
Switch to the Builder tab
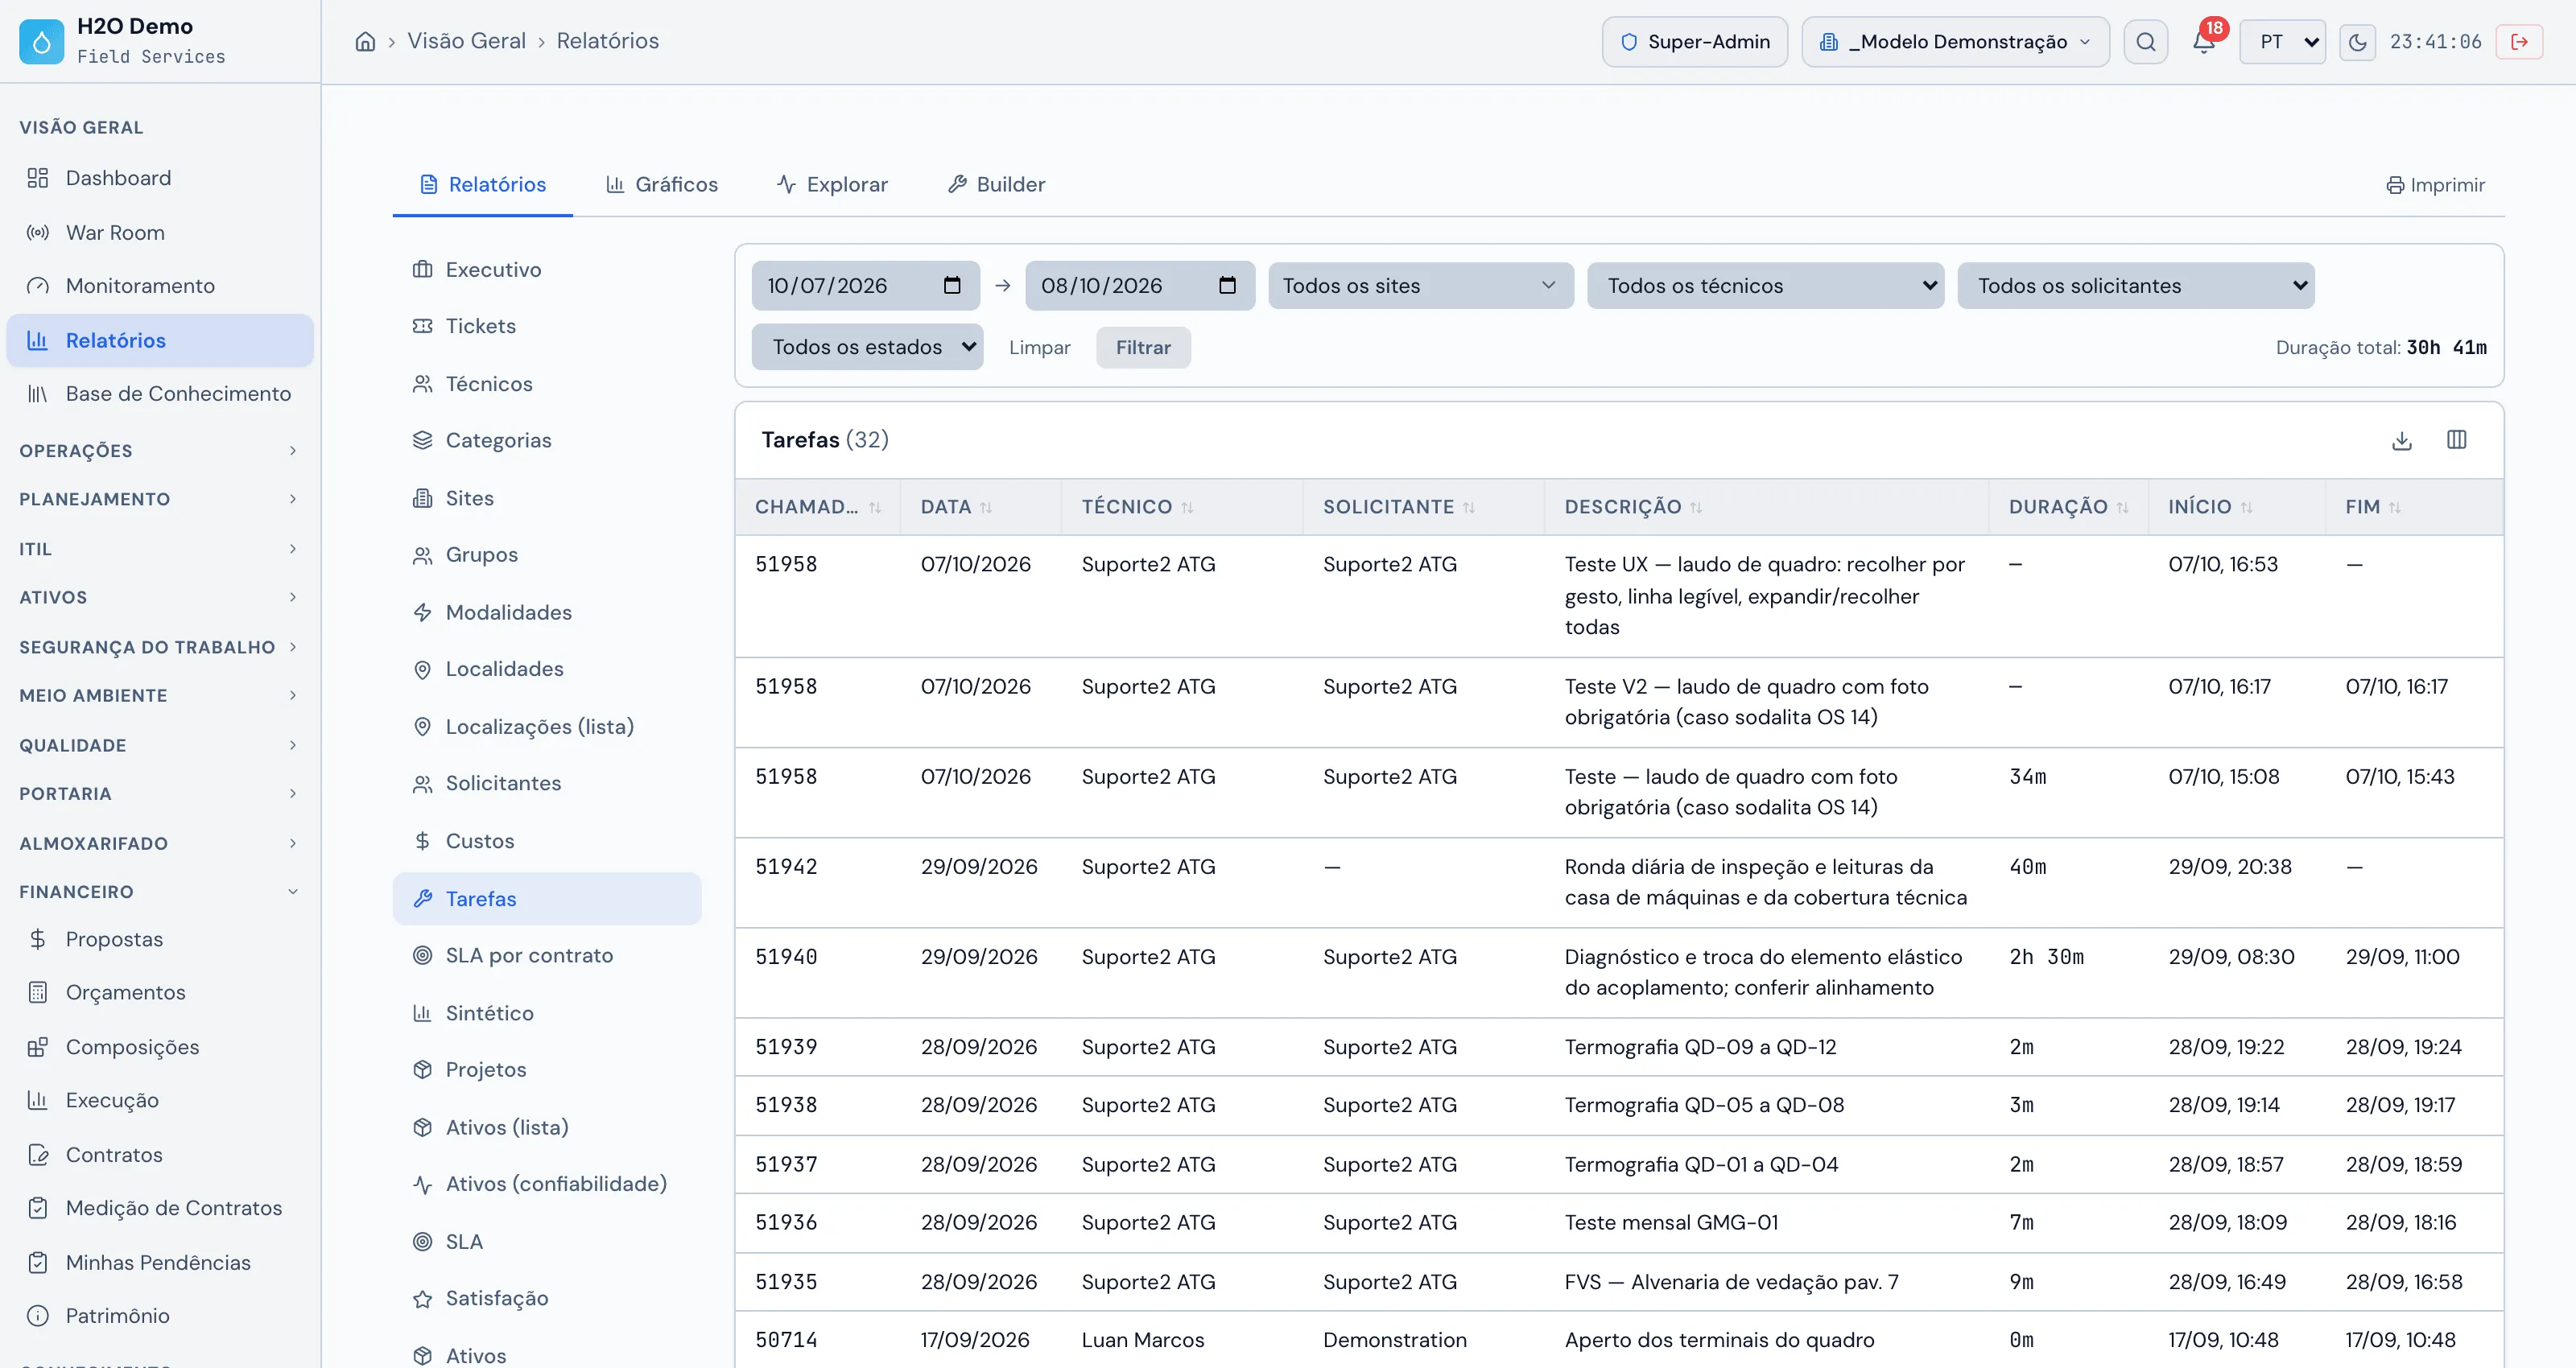(996, 185)
